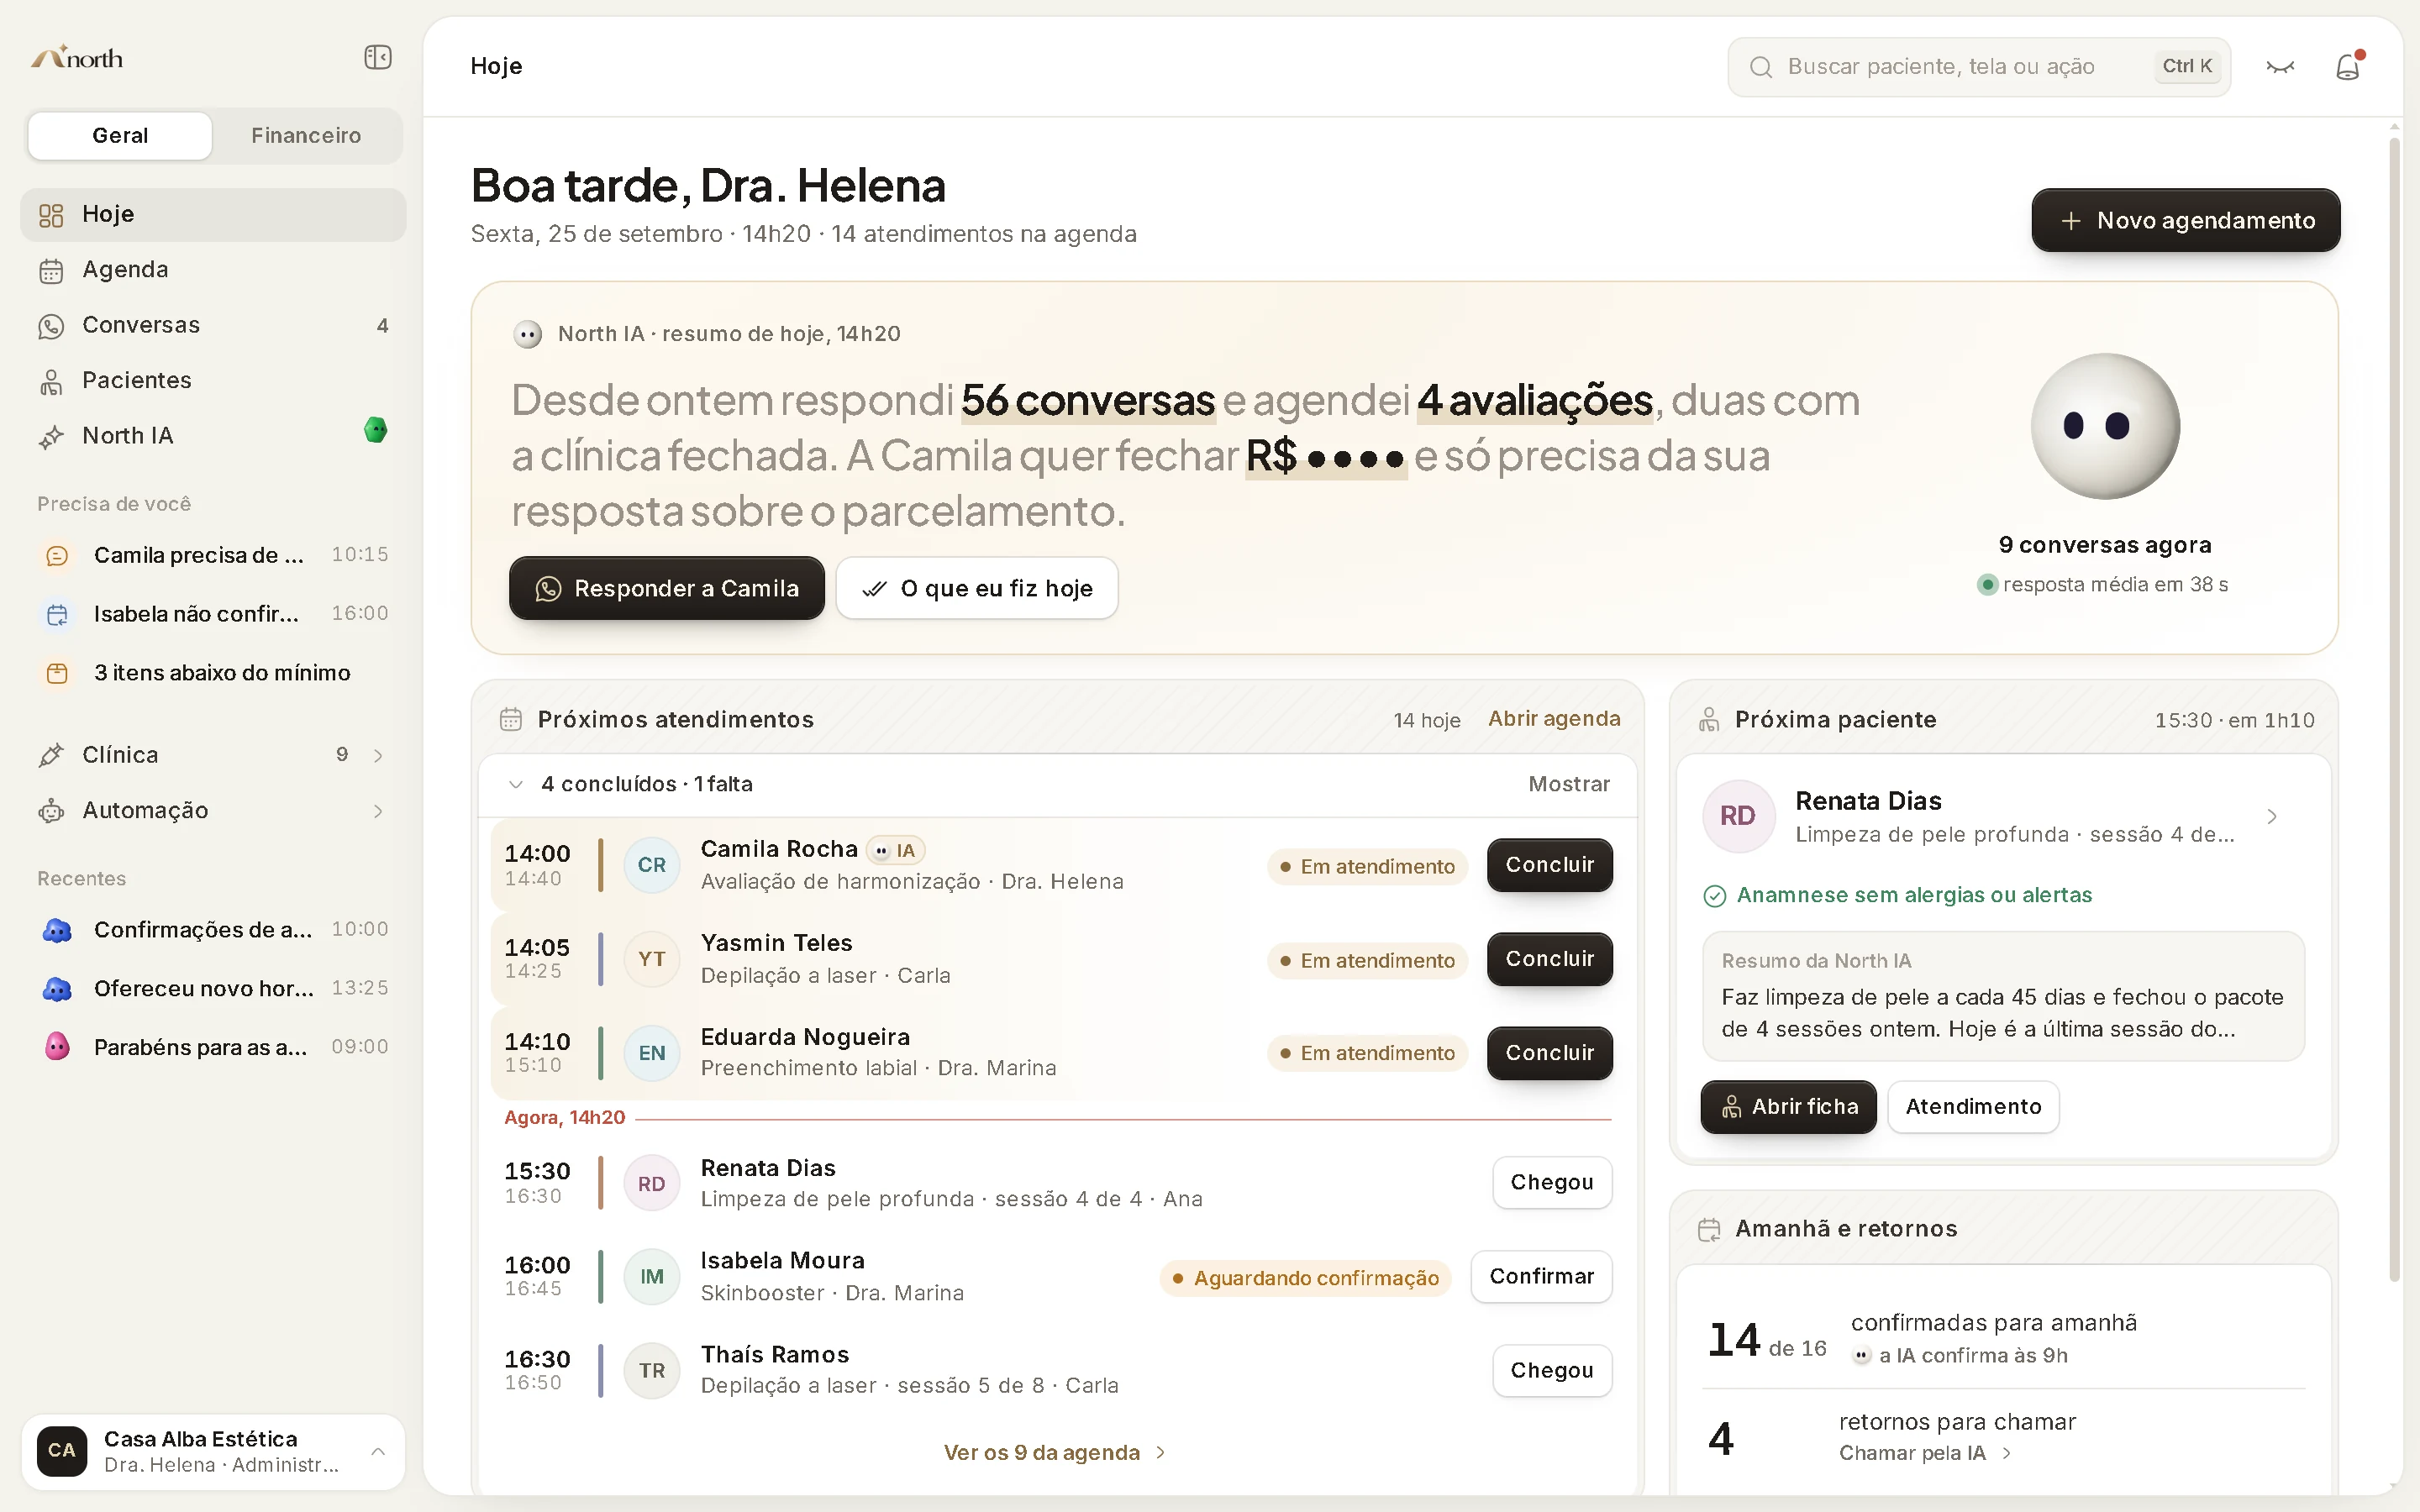
Task: Open Confirmações de recent automation
Action: coord(213,930)
